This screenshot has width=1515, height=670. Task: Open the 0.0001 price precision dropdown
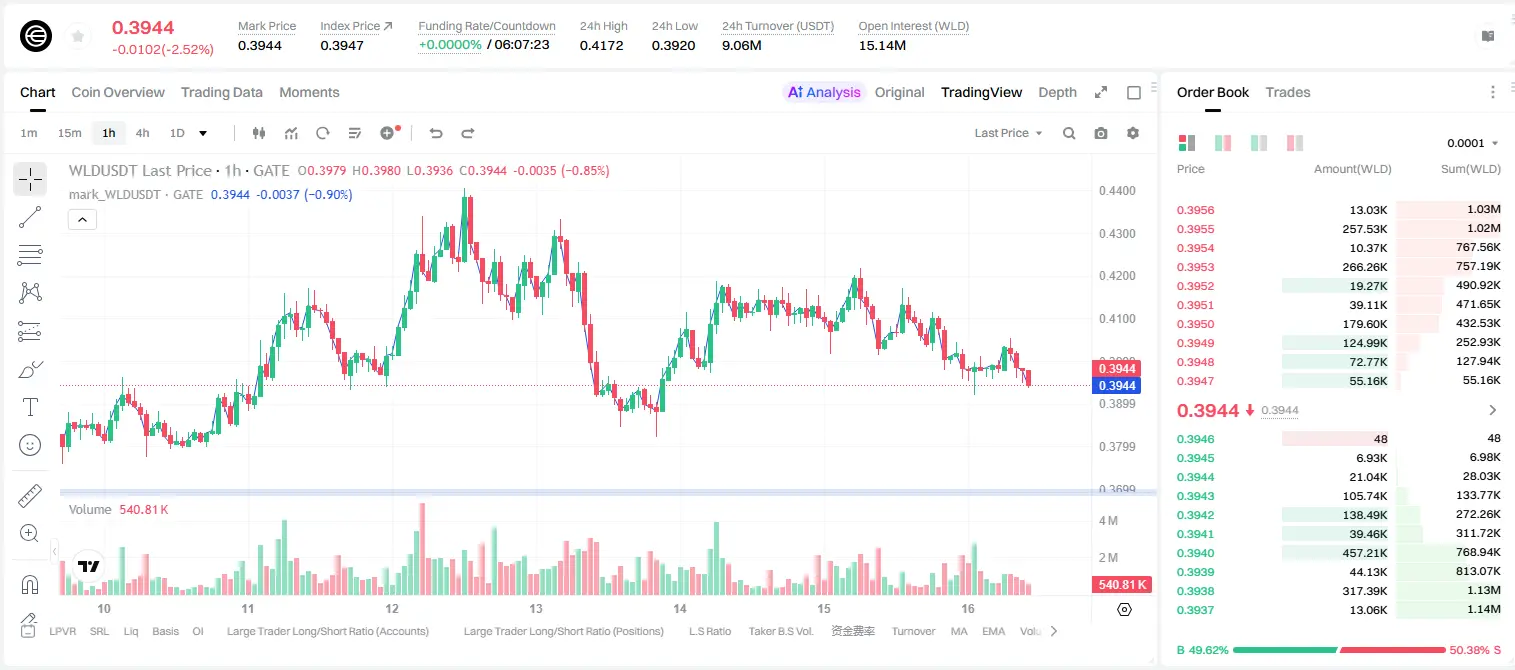[x=1472, y=143]
